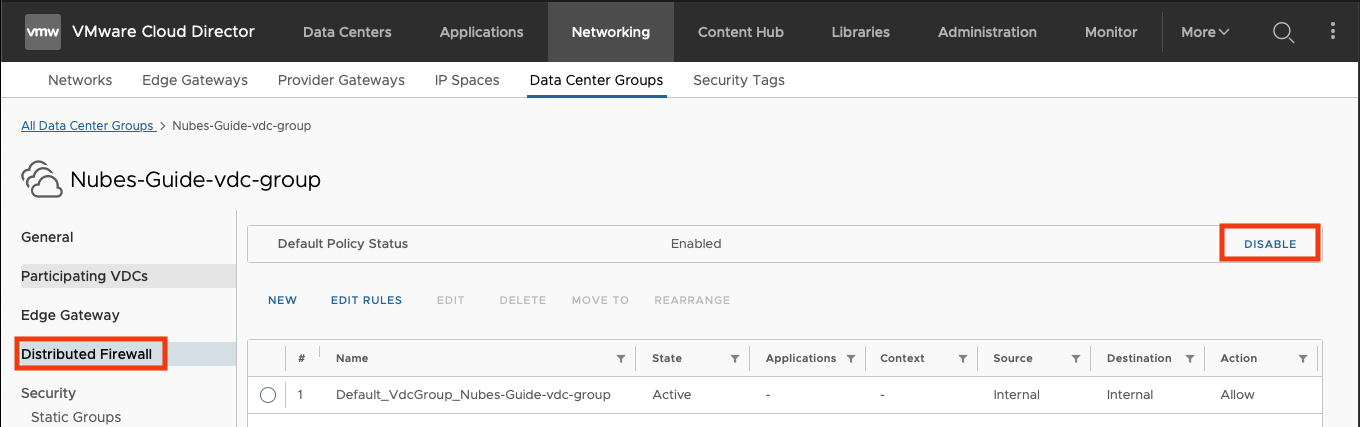Select the Default_VdcGroup rule radio button

coord(267,395)
